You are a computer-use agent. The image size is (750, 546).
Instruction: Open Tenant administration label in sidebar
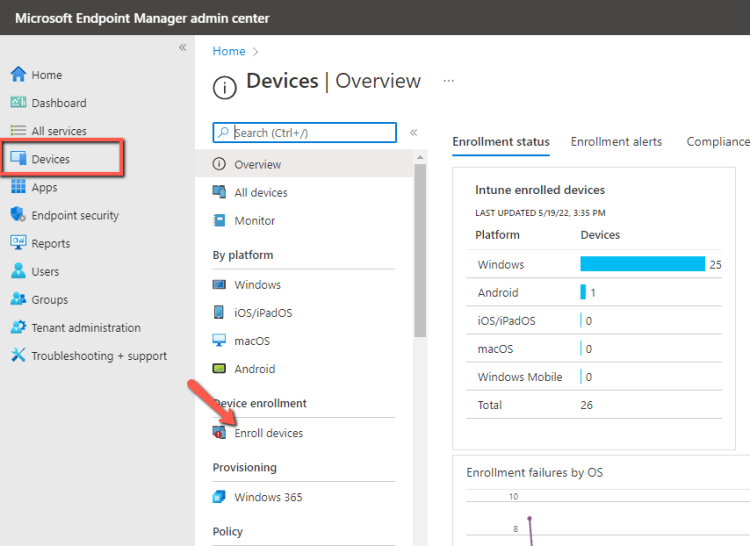[86, 328]
